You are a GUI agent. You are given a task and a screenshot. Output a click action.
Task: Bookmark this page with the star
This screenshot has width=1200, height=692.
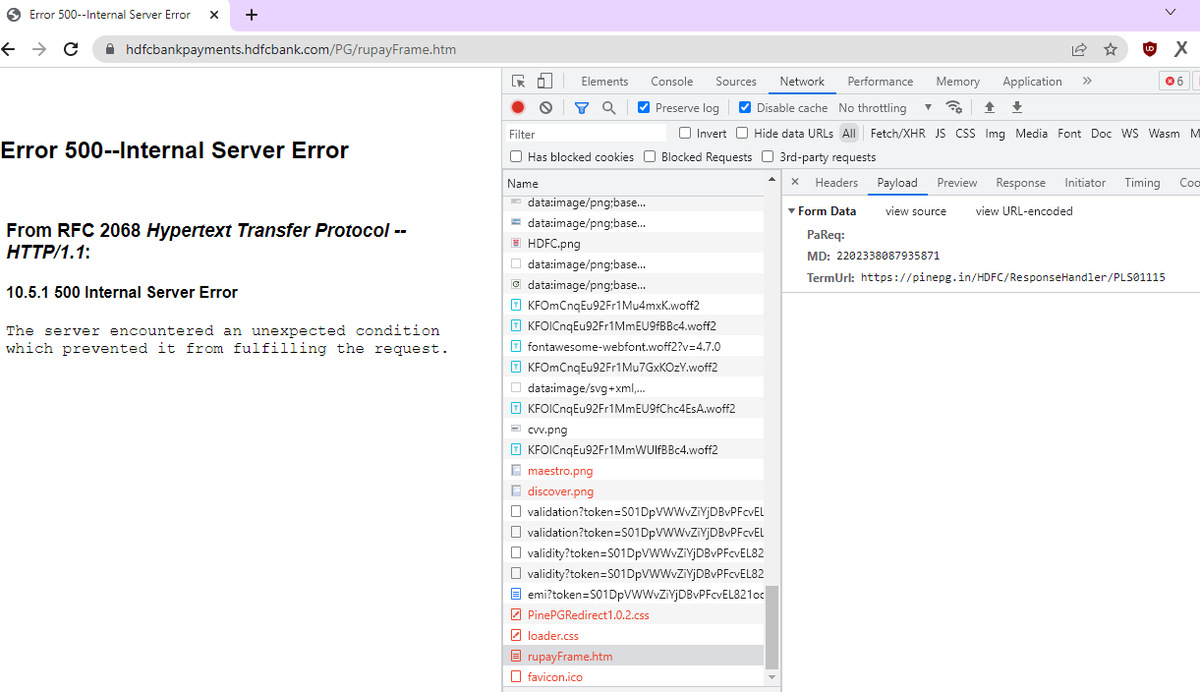coord(1110,49)
